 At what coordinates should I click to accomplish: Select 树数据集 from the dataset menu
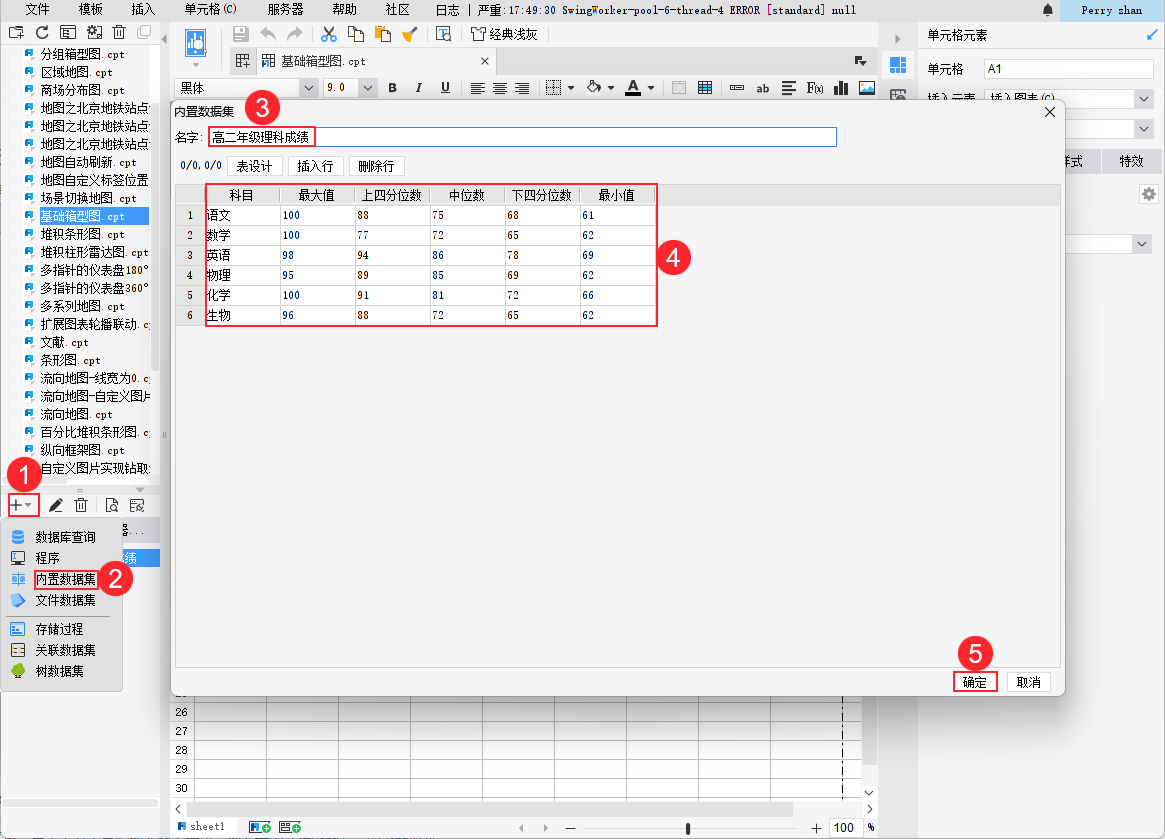(59, 671)
